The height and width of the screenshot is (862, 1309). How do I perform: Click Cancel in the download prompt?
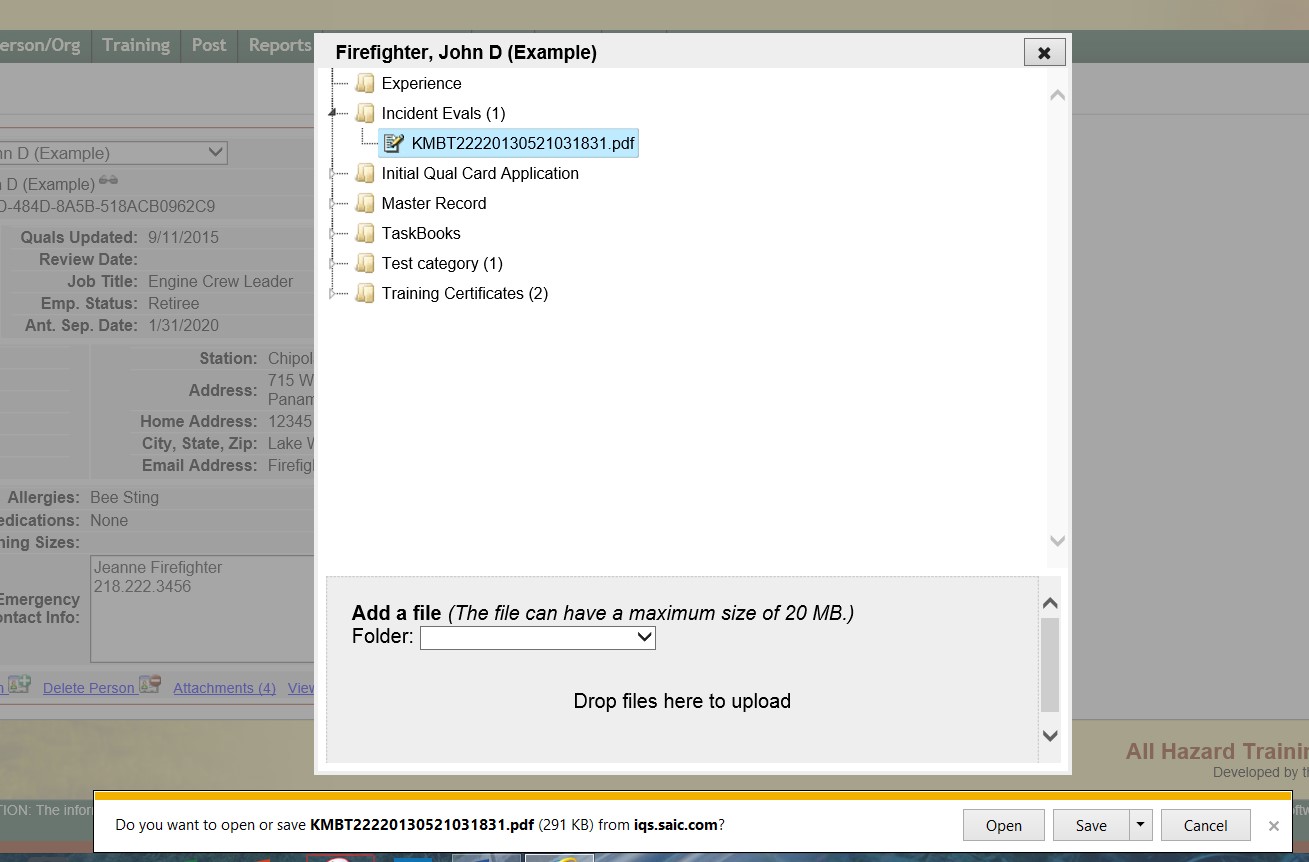click(1205, 825)
